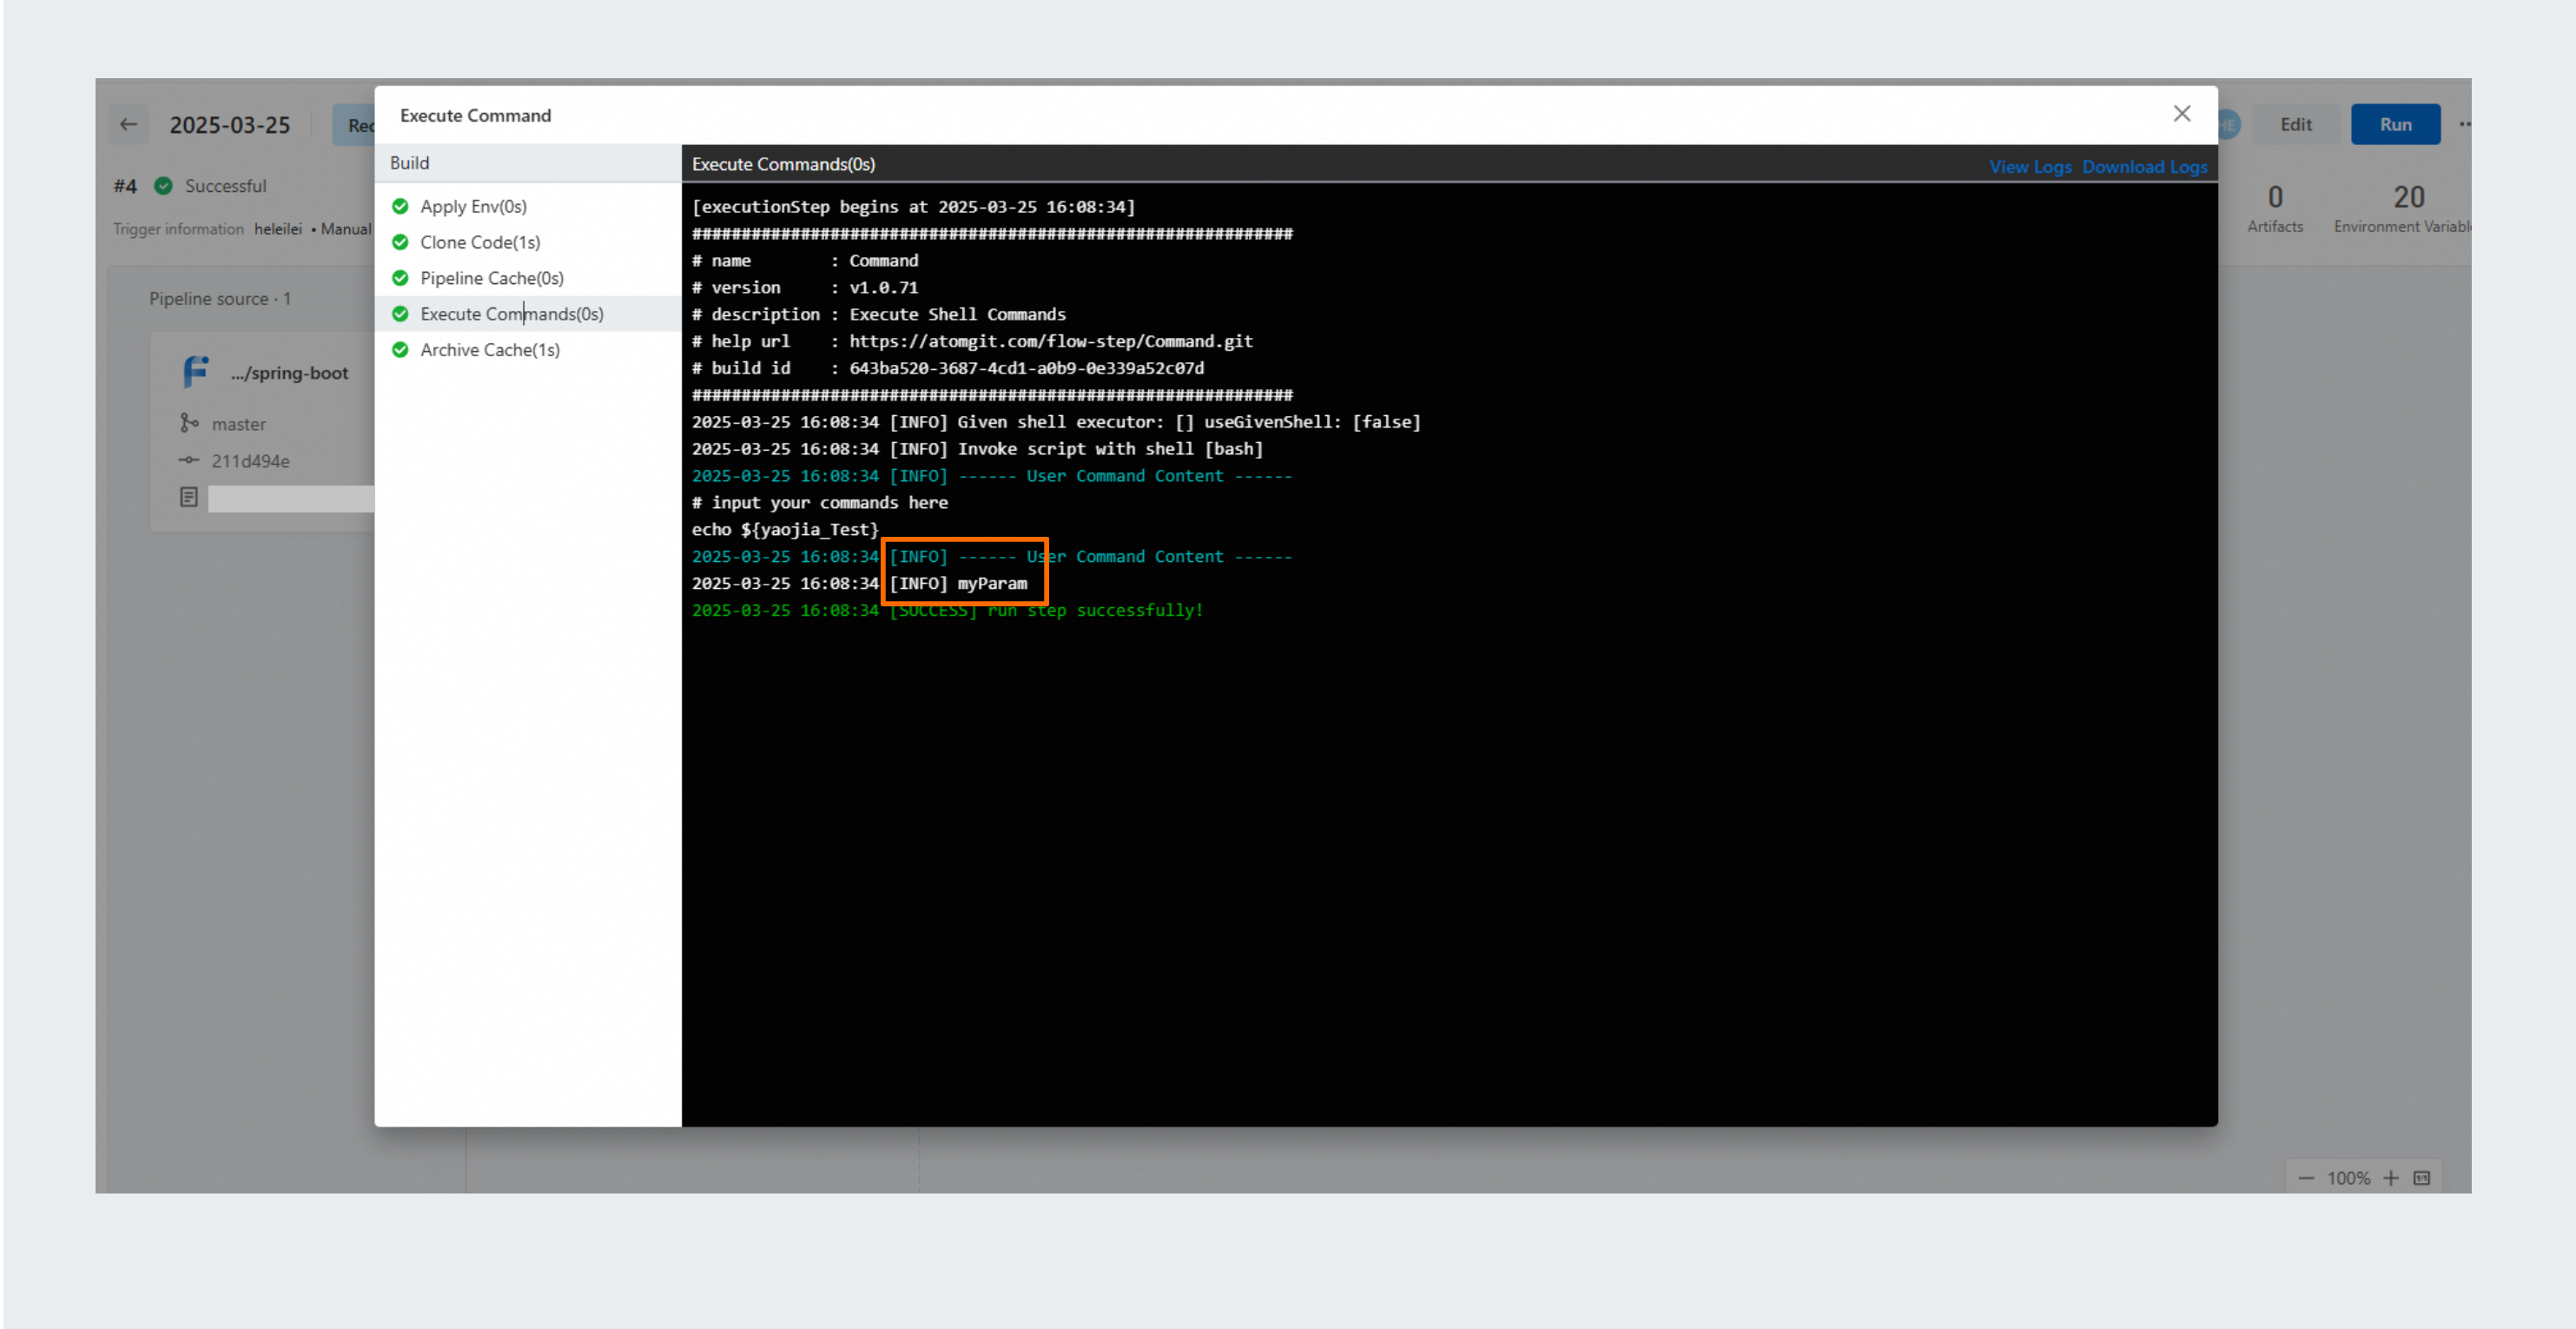Select the Apply Env(0s) step
This screenshot has width=2576, height=1329.
point(473,207)
